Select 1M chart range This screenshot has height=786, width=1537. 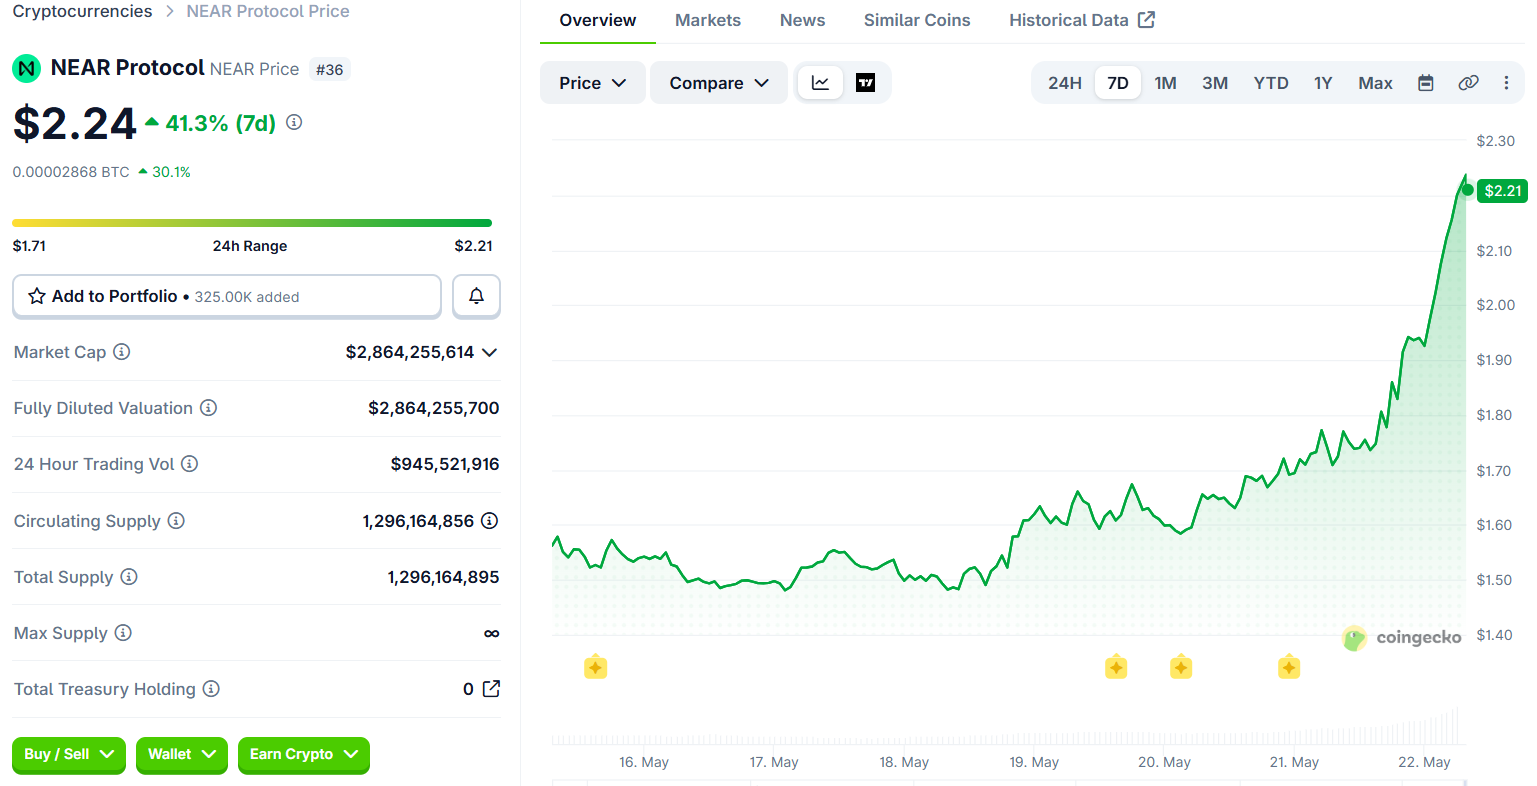pos(1165,83)
